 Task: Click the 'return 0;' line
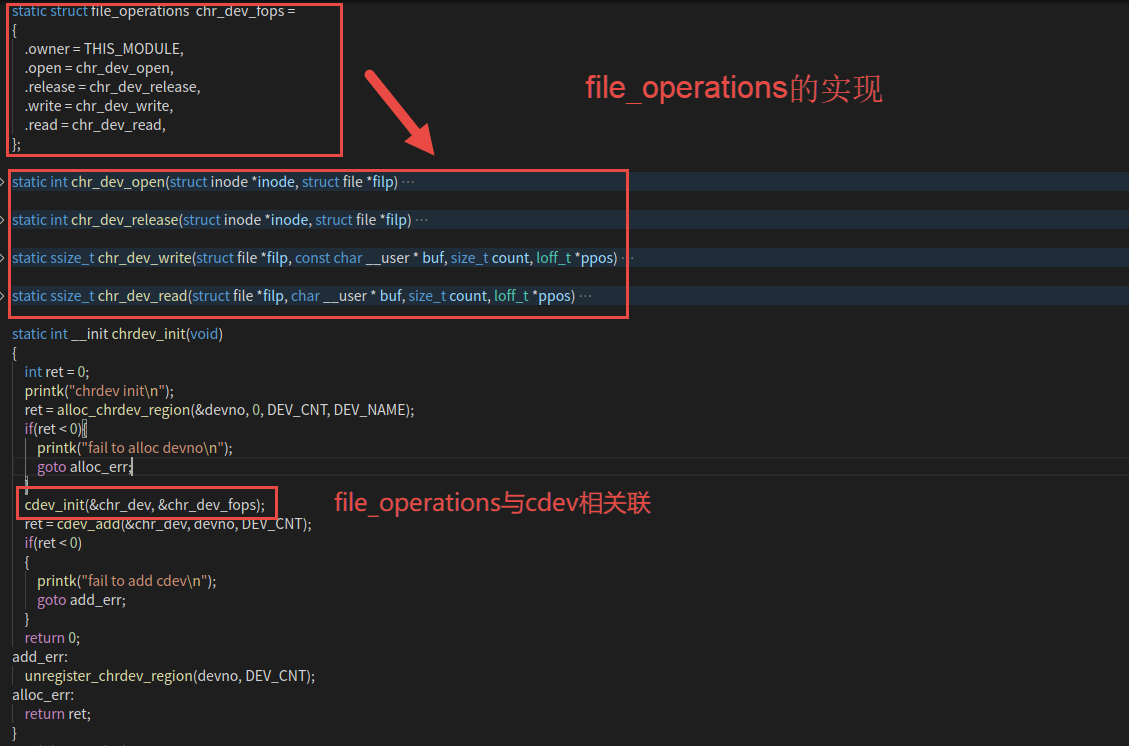tap(52, 638)
